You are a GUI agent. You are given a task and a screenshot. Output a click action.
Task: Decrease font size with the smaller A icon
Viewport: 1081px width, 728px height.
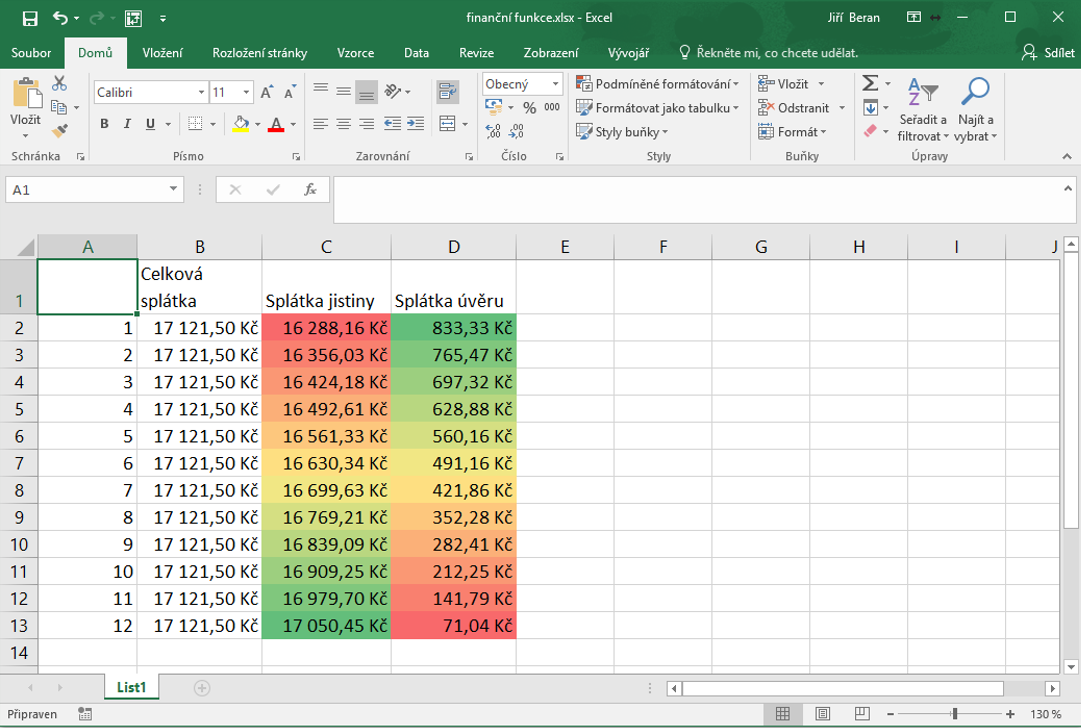point(290,92)
